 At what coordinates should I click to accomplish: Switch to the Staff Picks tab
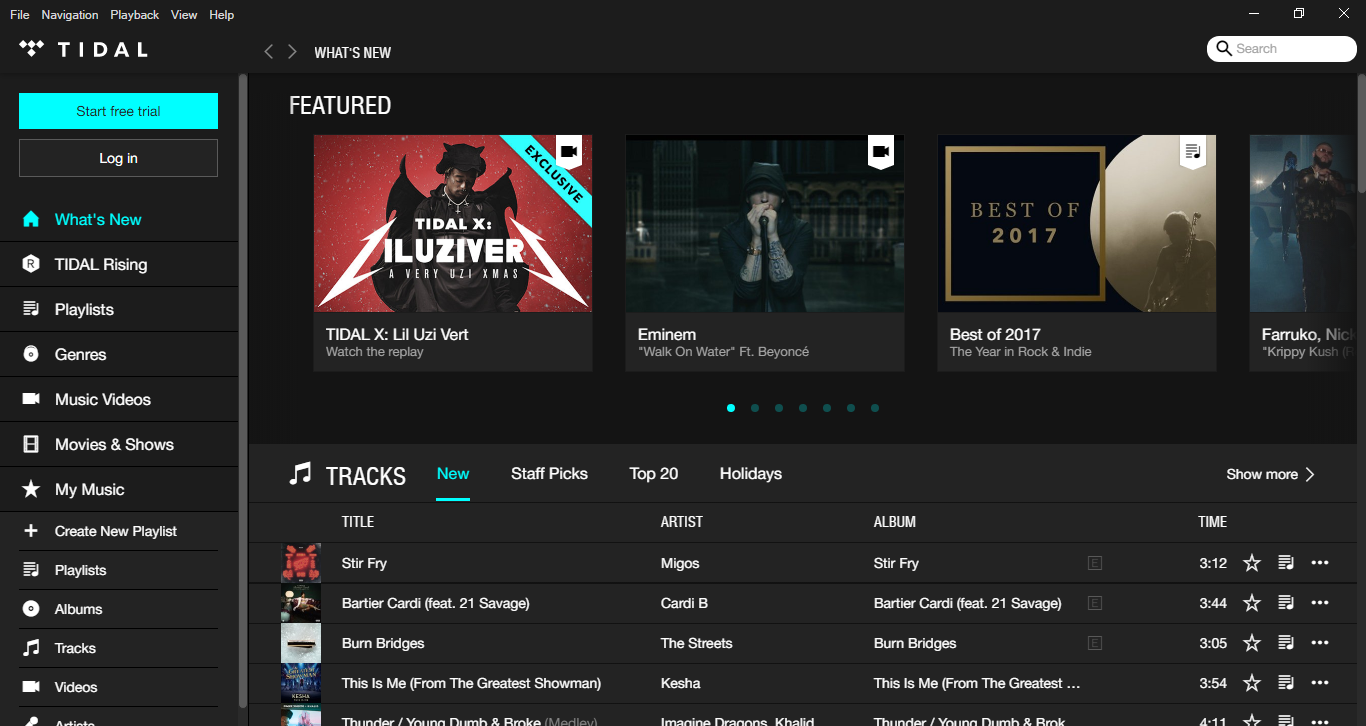(549, 474)
